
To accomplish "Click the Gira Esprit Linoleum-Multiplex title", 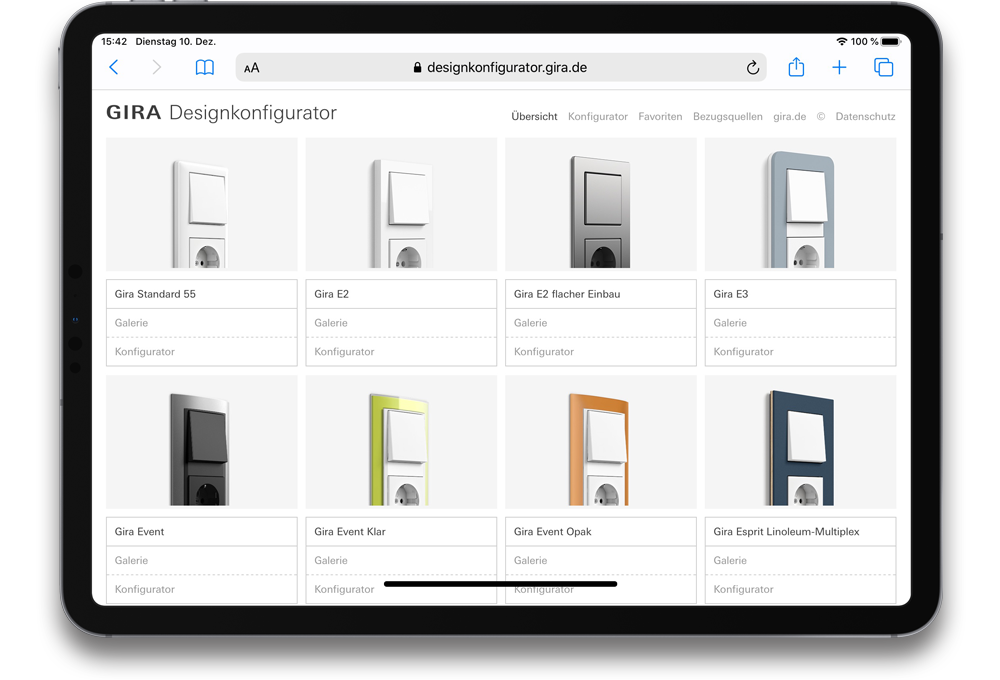I will 786,531.
